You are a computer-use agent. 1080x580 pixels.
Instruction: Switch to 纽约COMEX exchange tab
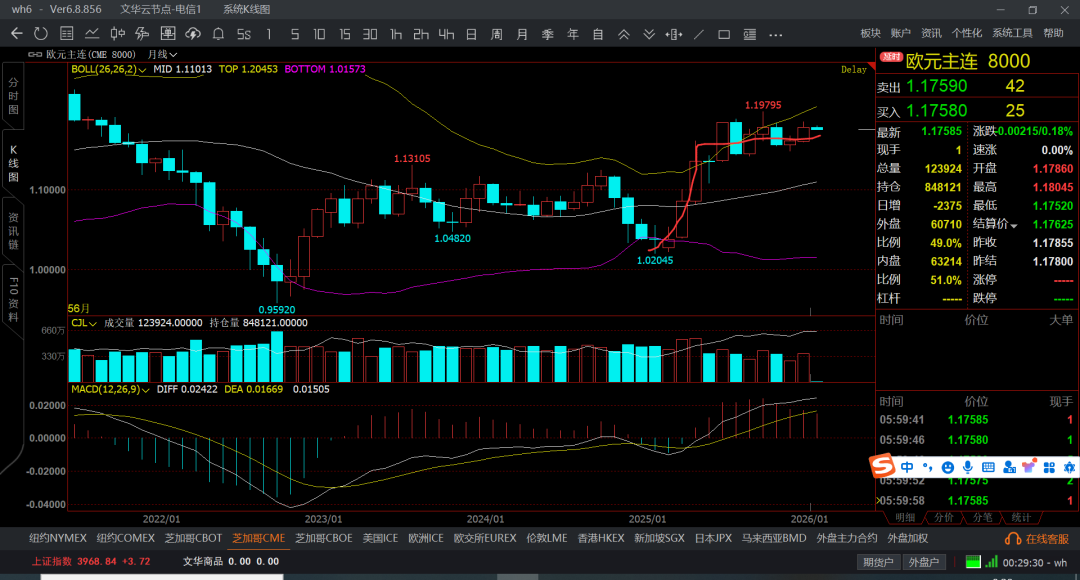click(x=126, y=538)
